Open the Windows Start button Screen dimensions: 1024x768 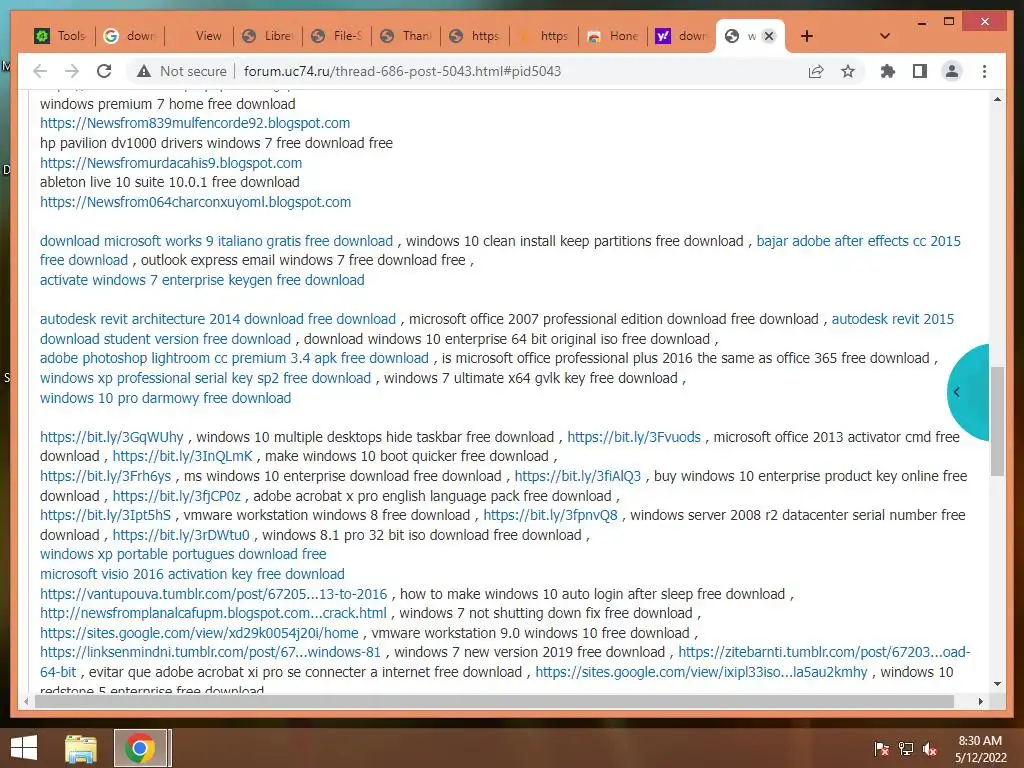pyautogui.click(x=24, y=748)
